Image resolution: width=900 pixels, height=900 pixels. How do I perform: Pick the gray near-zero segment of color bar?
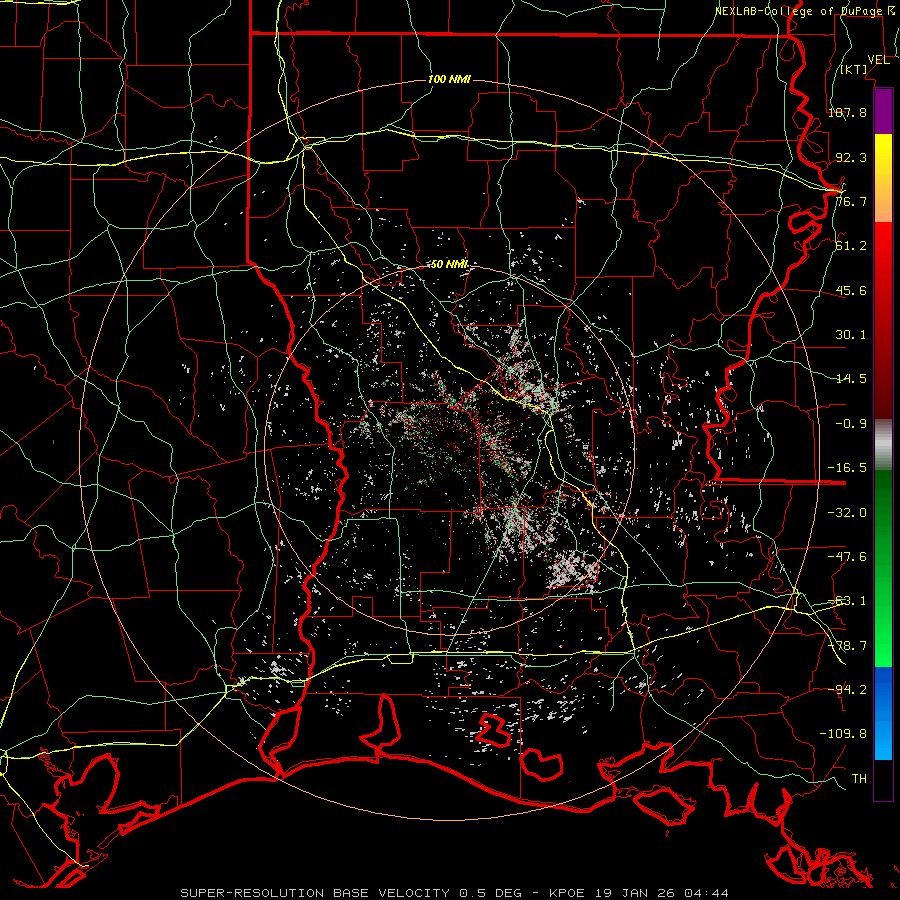883,445
